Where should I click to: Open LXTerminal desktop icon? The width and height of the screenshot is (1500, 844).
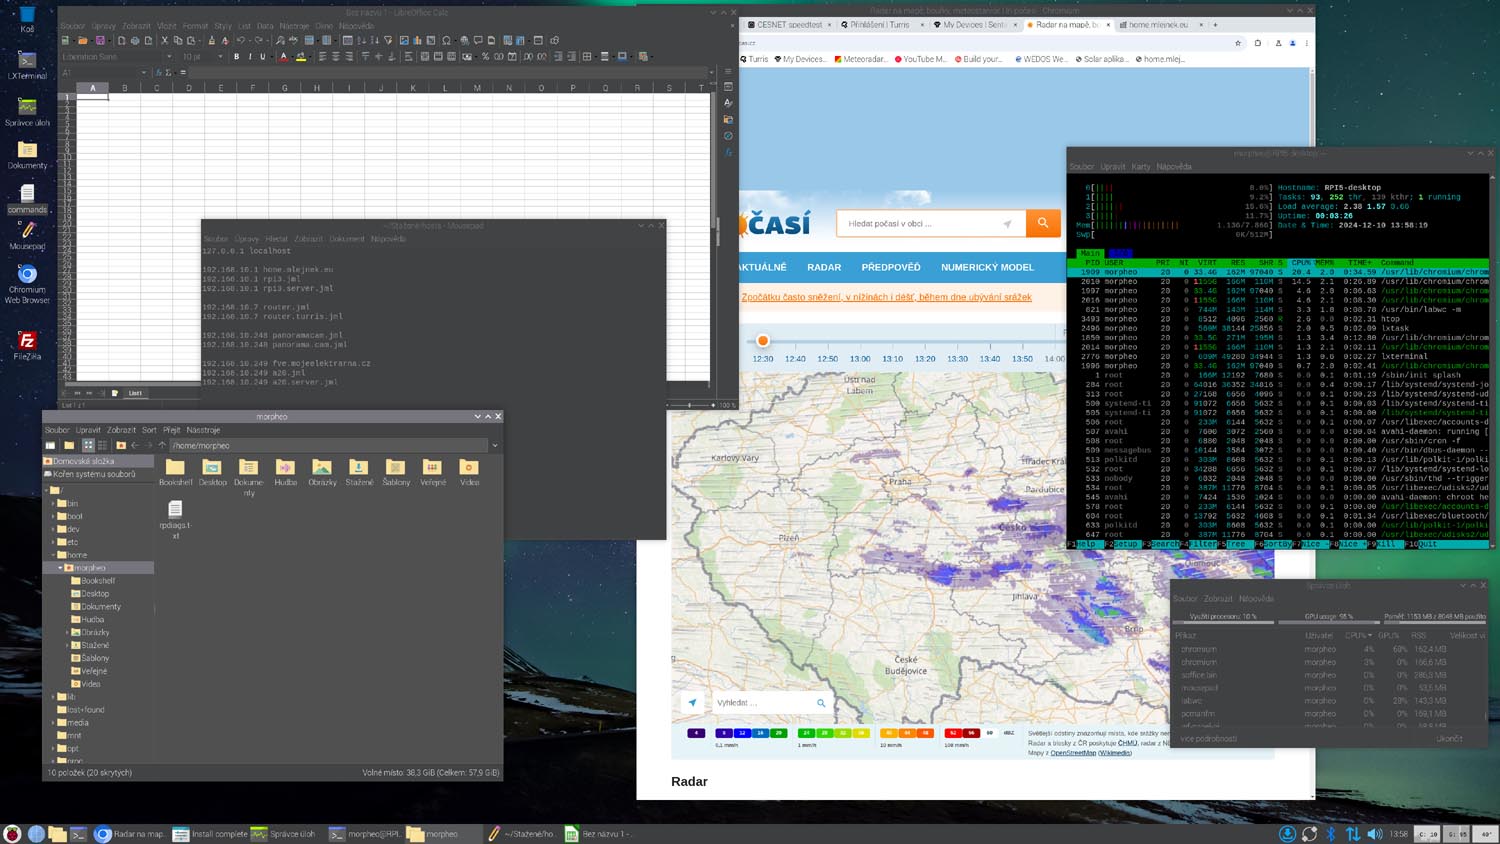click(x=27, y=66)
